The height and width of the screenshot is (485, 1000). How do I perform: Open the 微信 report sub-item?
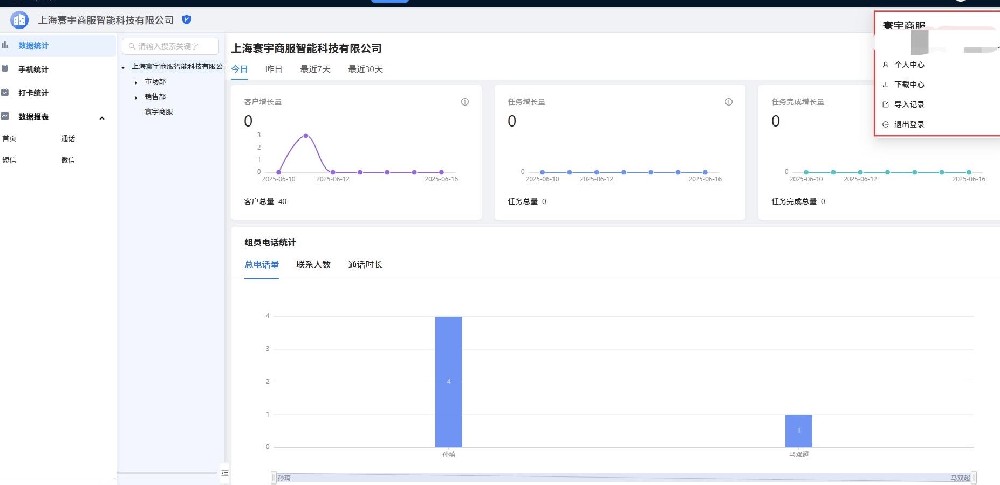[68, 160]
